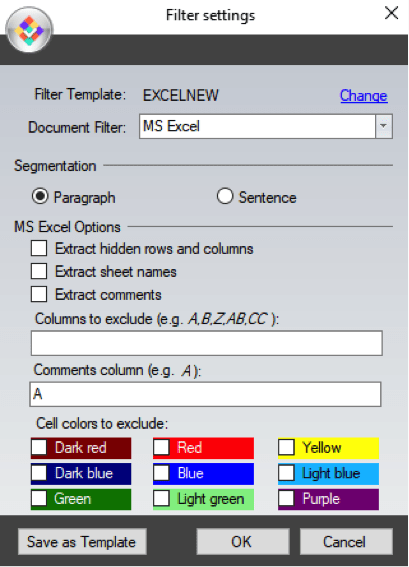Open the Document Filter dropdown arrow
The width and height of the screenshot is (409, 567).
click(384, 126)
